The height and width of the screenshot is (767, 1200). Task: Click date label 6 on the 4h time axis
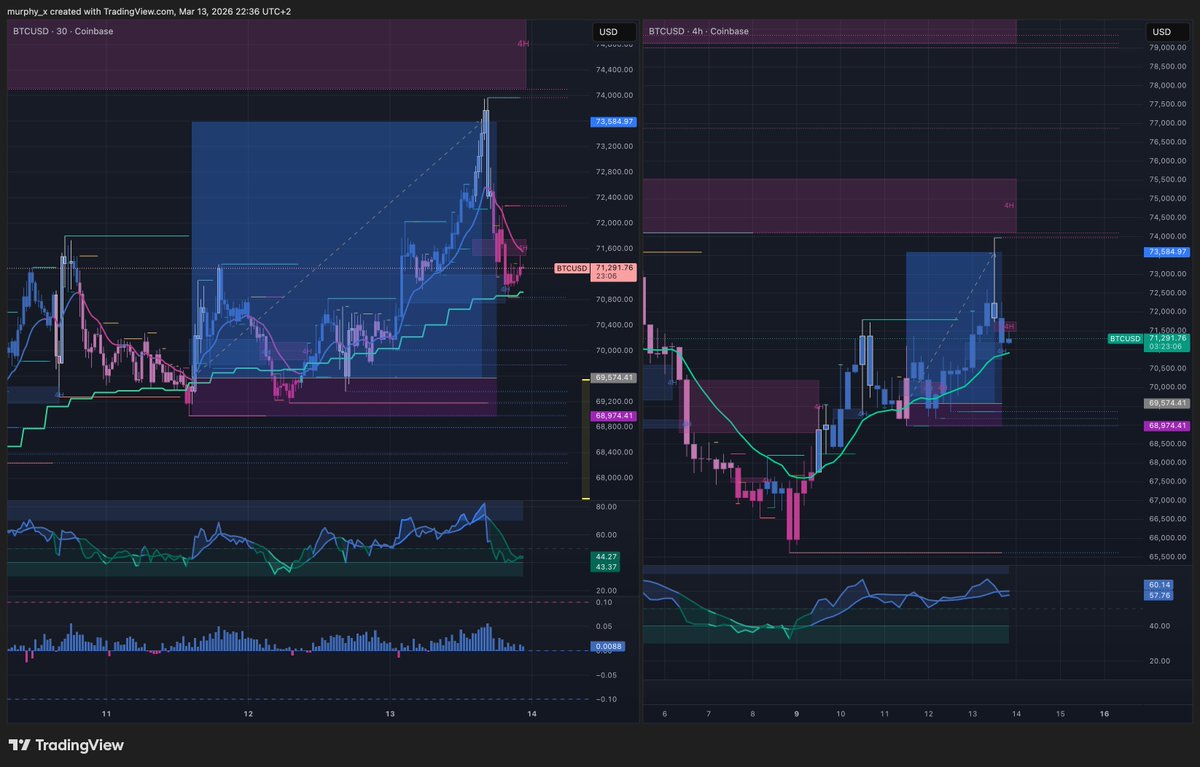[x=664, y=714]
